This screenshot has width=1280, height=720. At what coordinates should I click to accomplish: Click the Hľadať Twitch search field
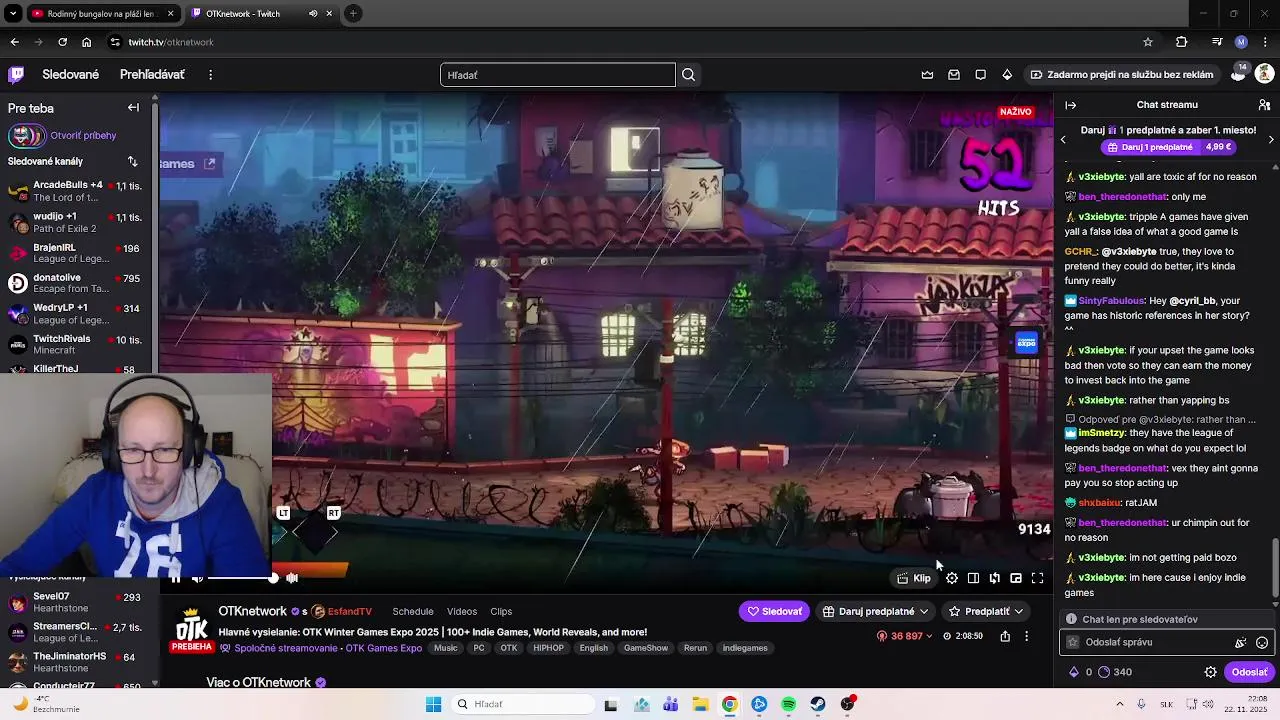558,75
